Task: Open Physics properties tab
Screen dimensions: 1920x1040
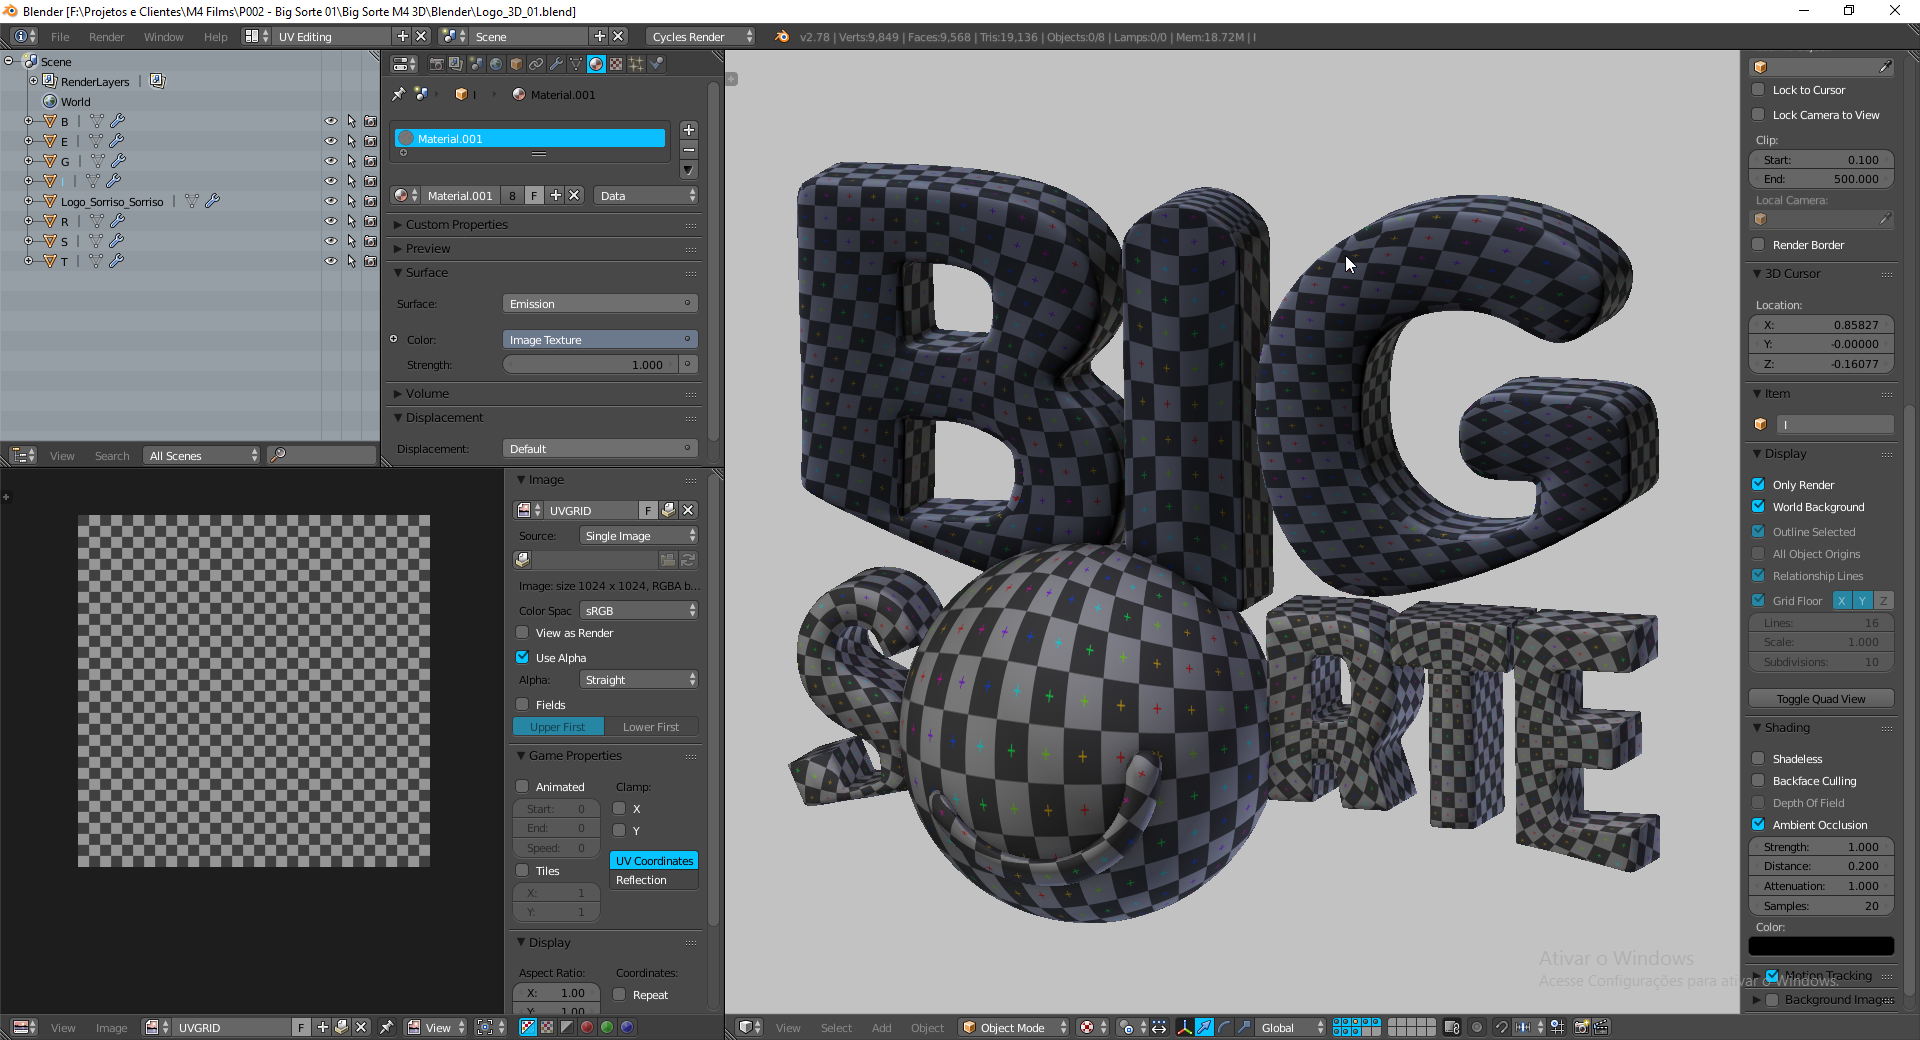Action: [x=656, y=64]
